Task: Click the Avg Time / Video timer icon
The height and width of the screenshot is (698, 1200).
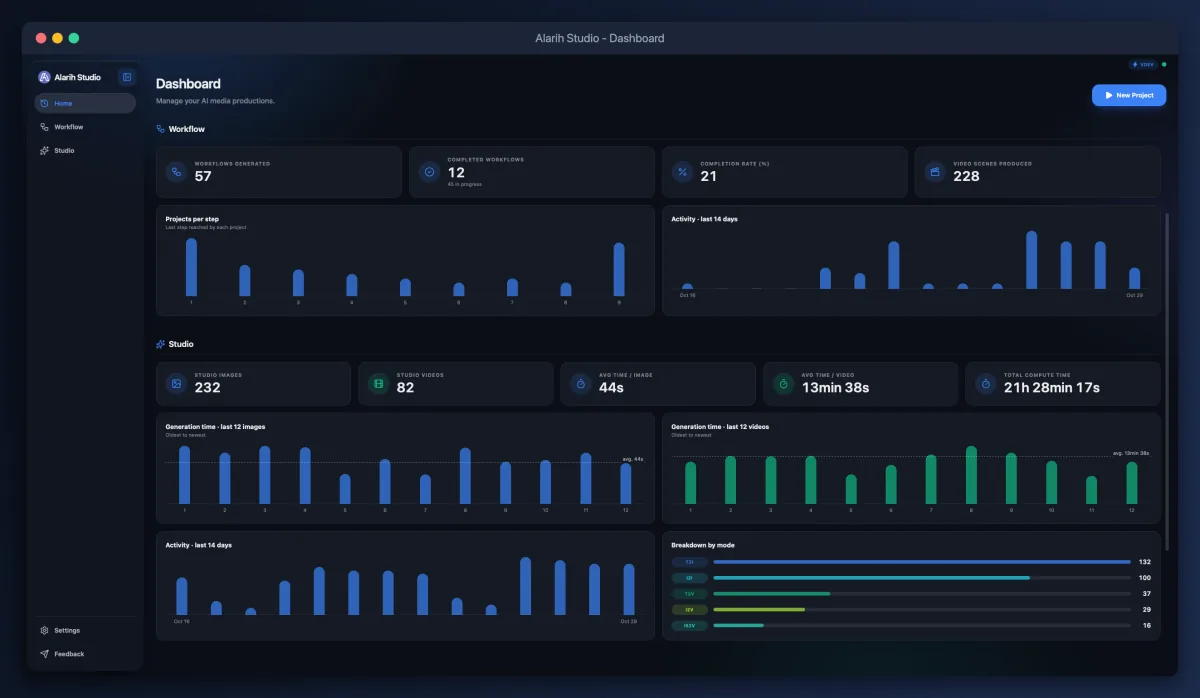Action: [783, 383]
